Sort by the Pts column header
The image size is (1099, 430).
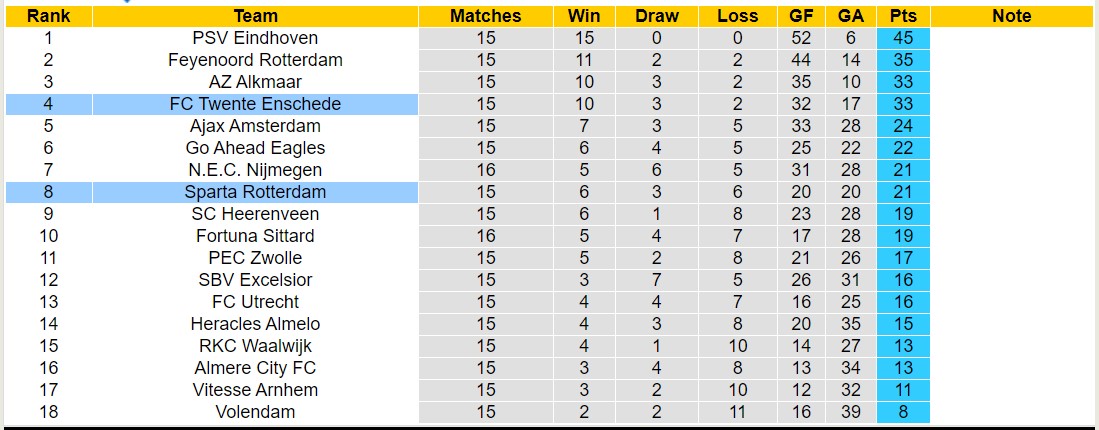(903, 16)
